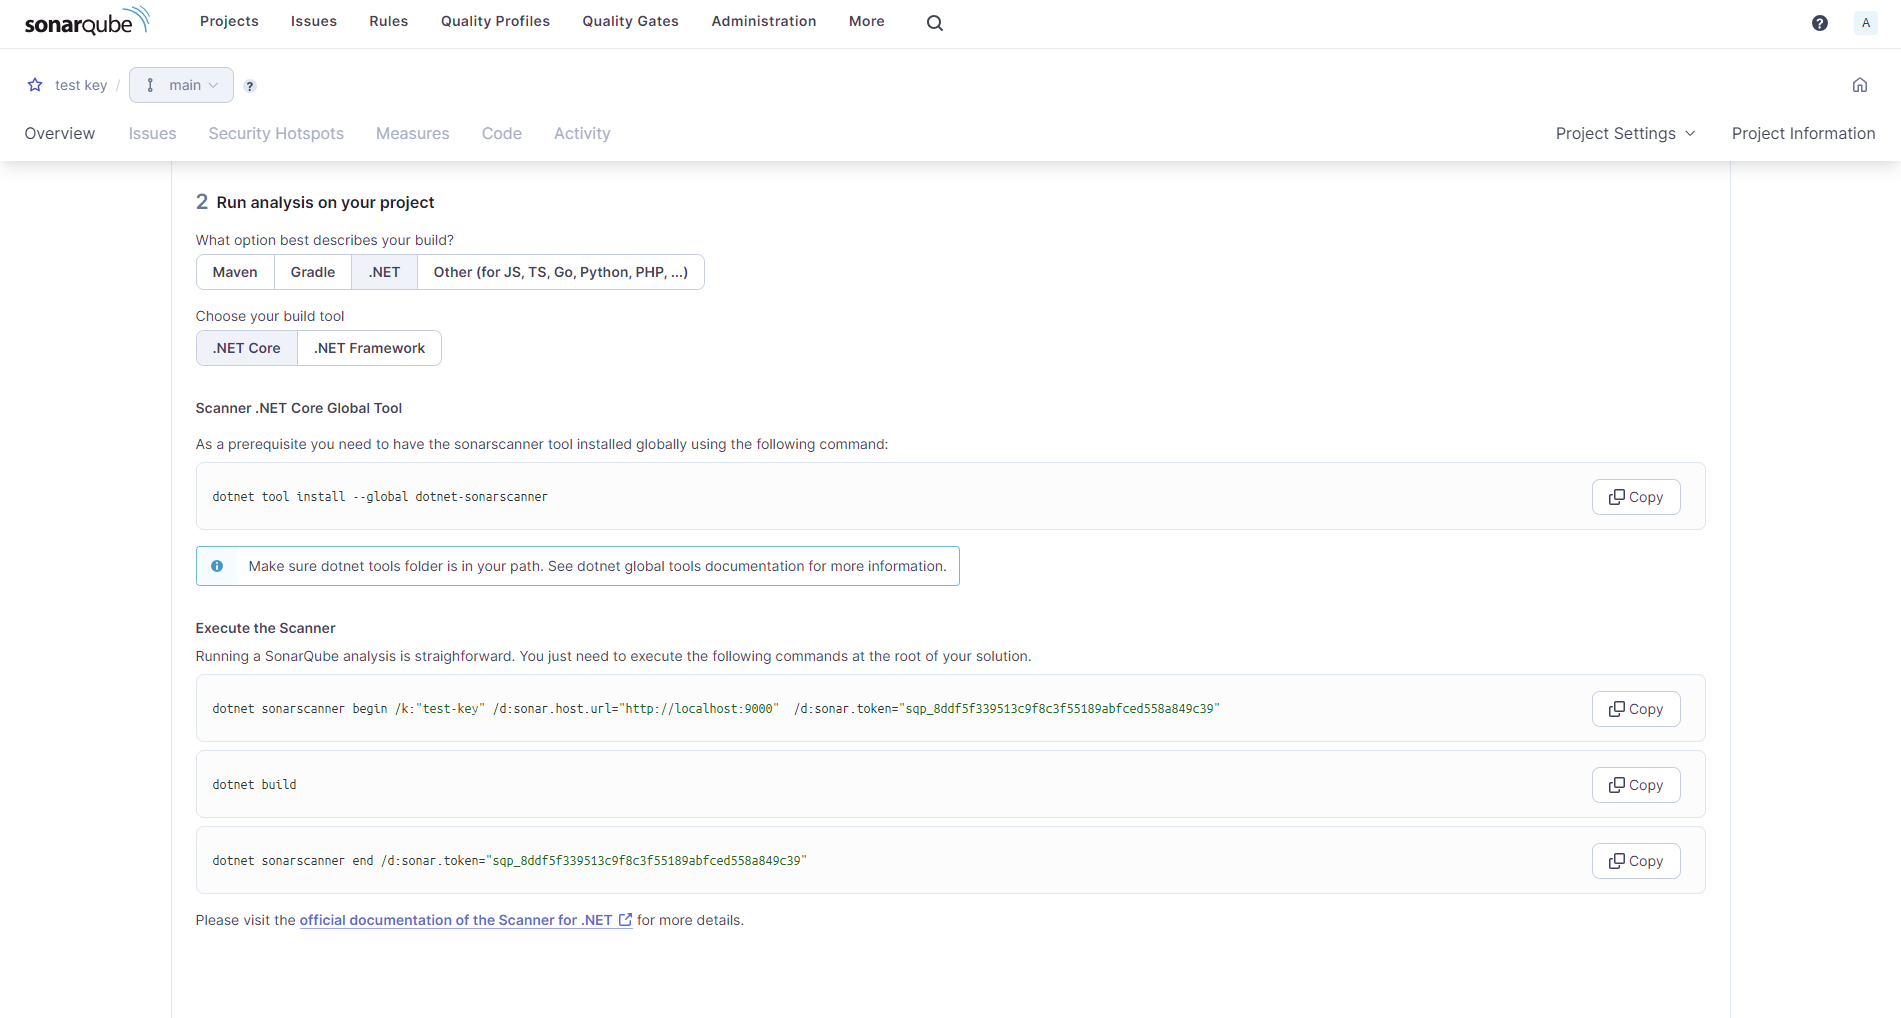Select the Maven build option
1901x1018 pixels.
point(235,272)
